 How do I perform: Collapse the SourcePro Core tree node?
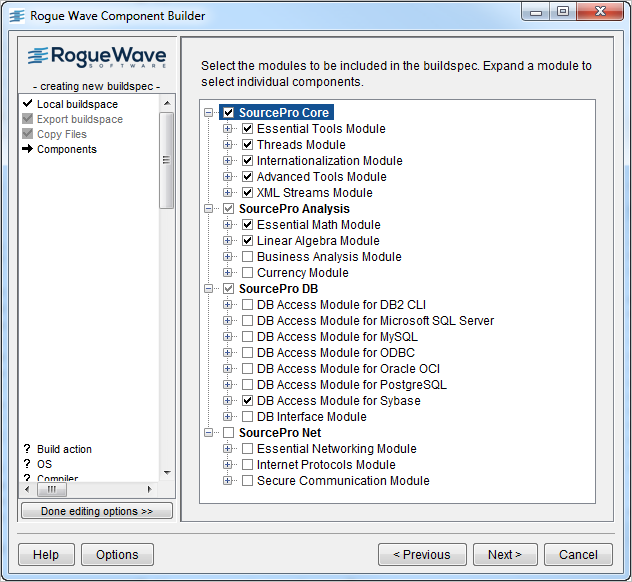[x=209, y=113]
